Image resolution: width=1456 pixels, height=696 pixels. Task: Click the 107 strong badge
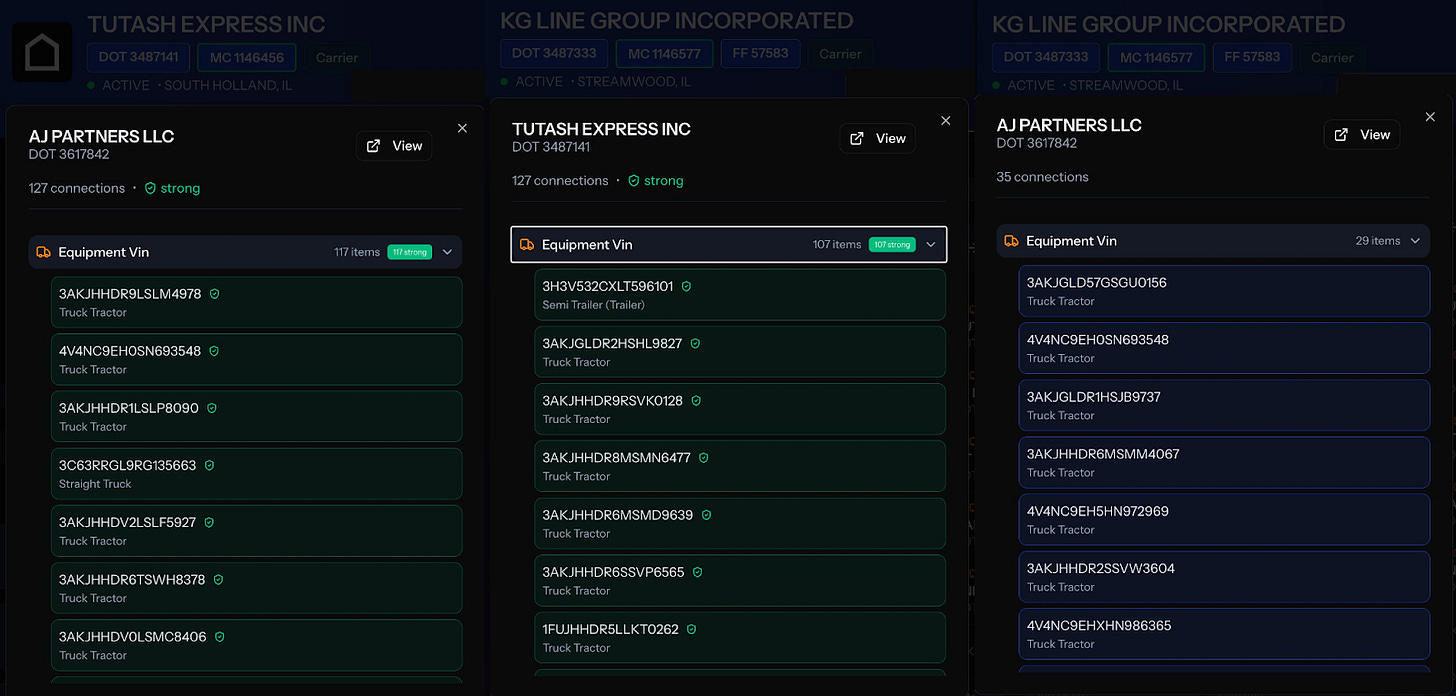pyautogui.click(x=892, y=244)
